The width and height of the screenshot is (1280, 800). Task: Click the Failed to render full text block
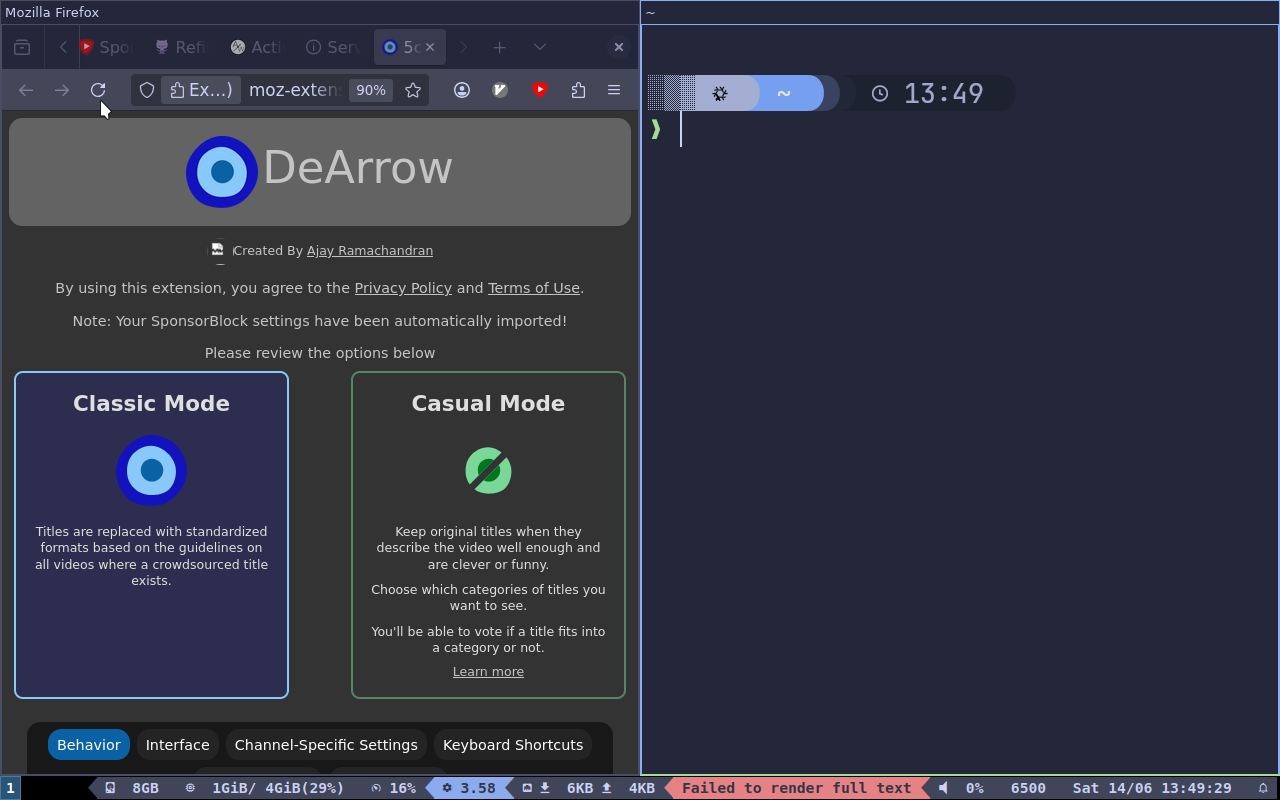796,788
